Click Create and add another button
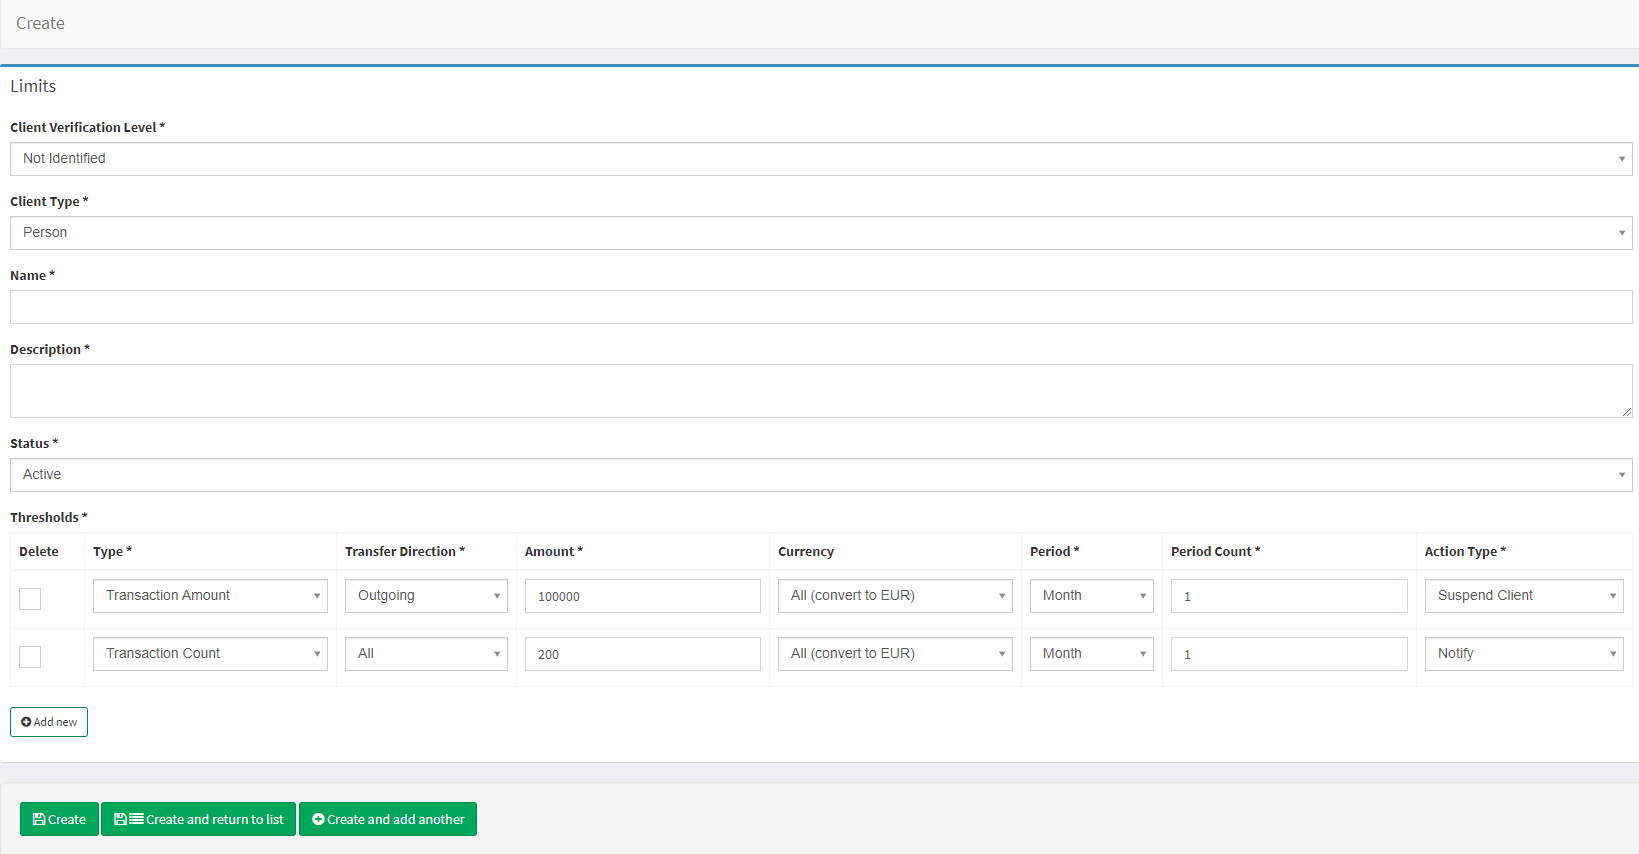The width and height of the screenshot is (1639, 854). pos(388,819)
